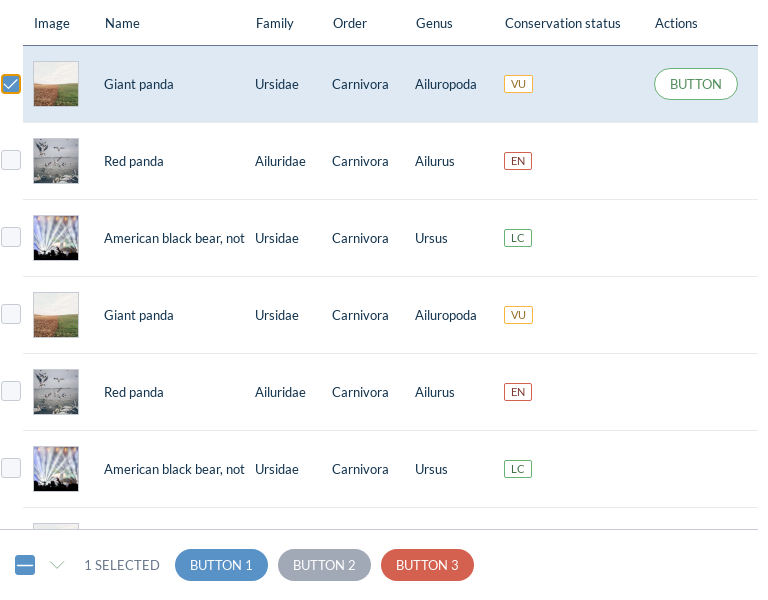This screenshot has width=768, height=600.
Task: Expand the selection options chevron dropdown
Action: 57,565
